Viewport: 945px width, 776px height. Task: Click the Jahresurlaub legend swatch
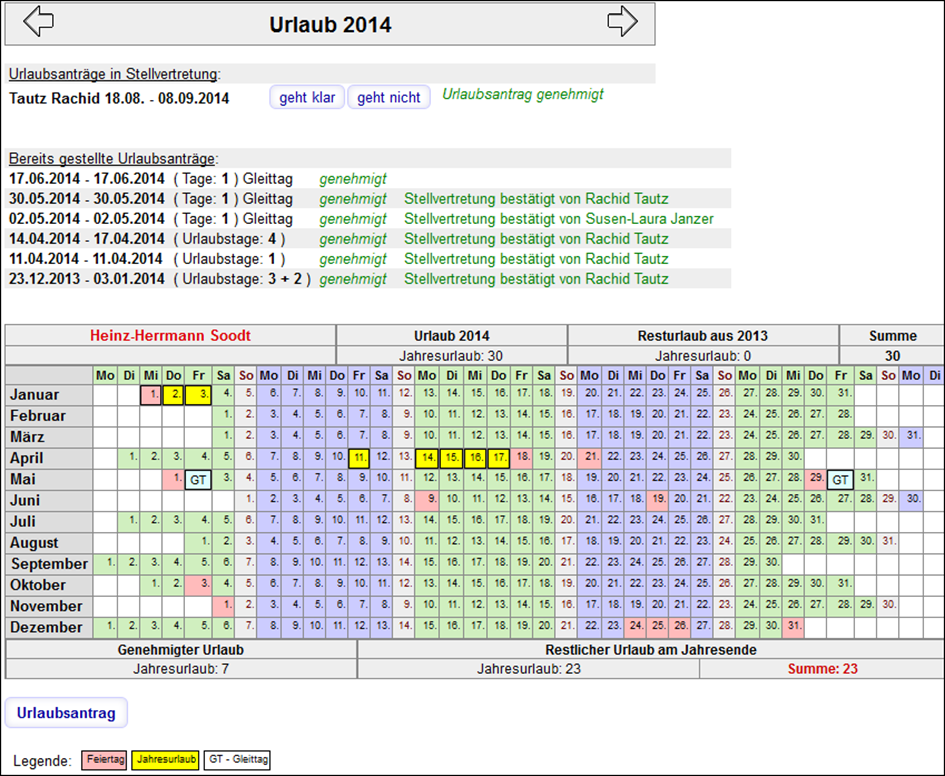[166, 760]
